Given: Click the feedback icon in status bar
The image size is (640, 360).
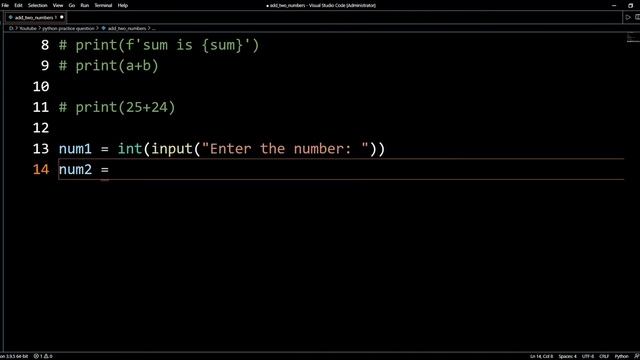Looking at the screenshot, I should tap(636, 356).
